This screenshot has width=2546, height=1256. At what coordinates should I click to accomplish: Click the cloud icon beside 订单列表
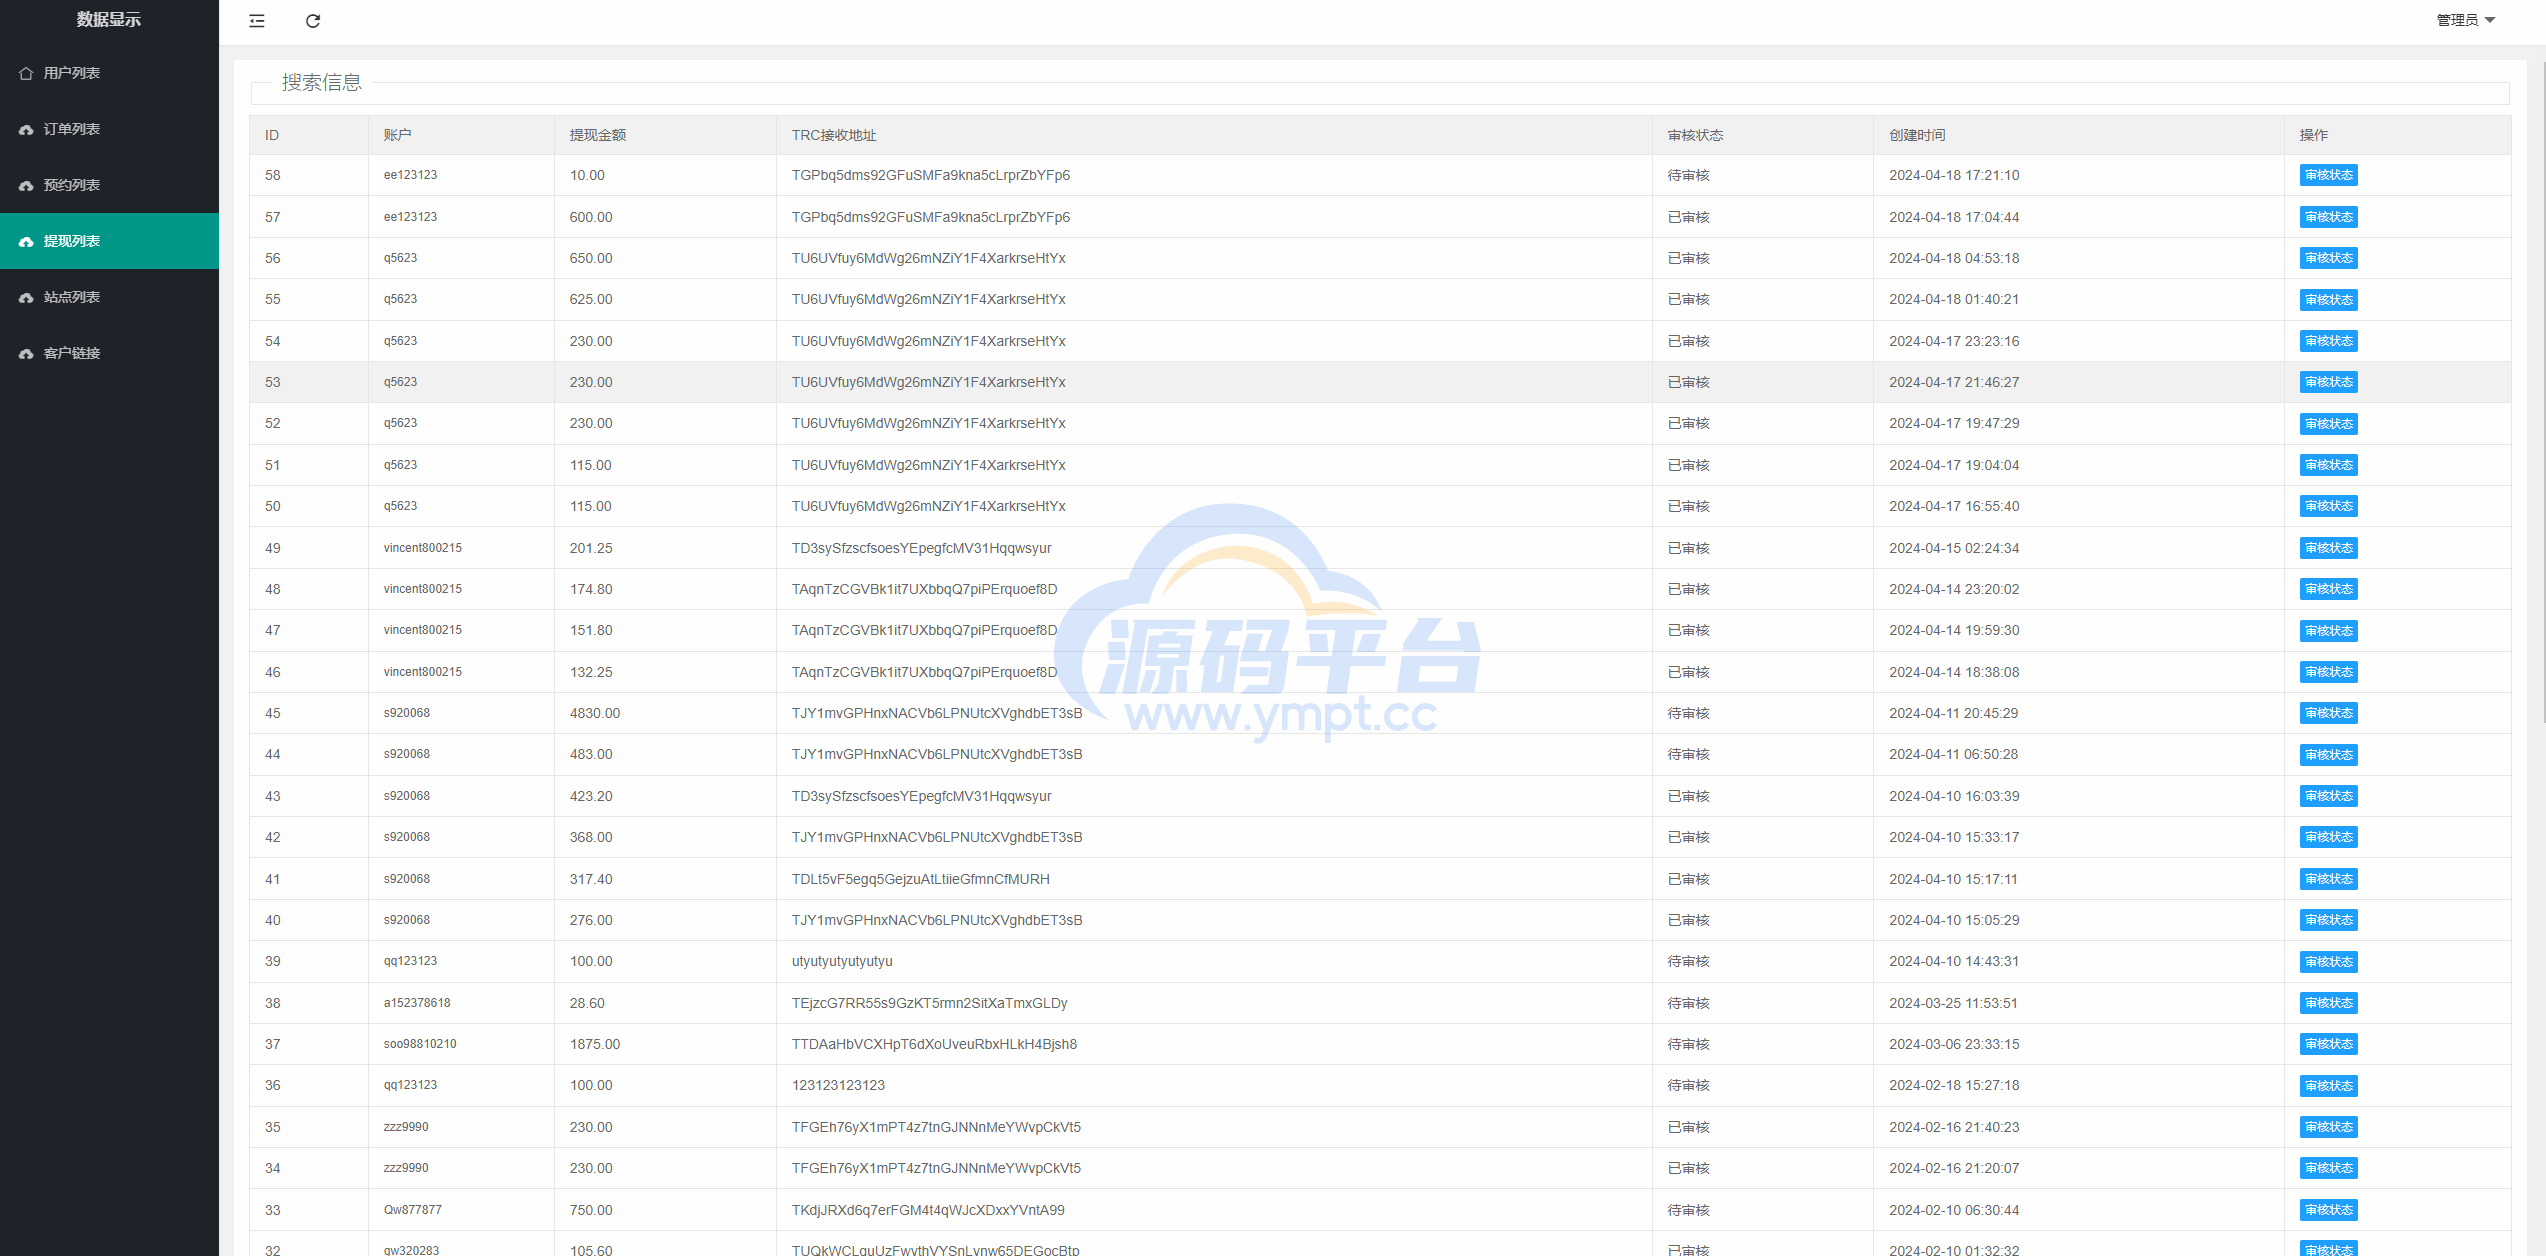click(26, 129)
